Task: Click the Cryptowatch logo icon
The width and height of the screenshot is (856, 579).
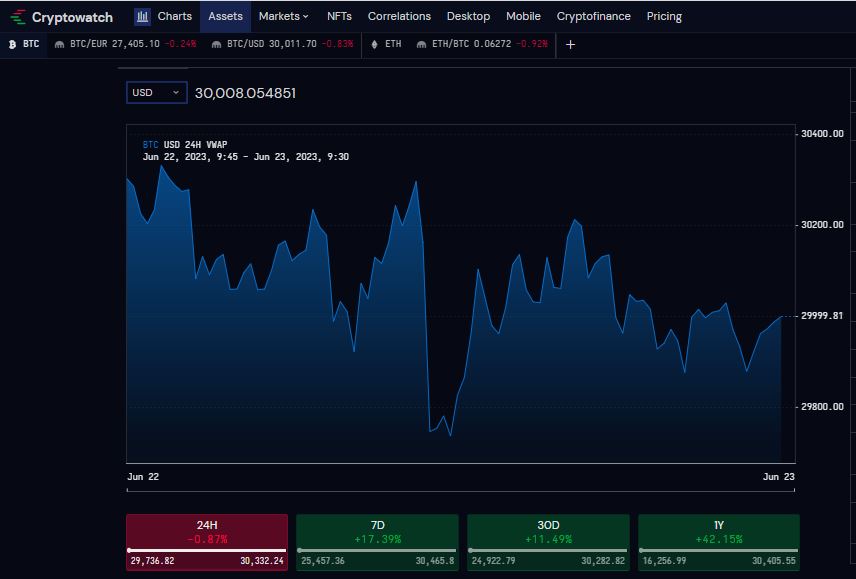Action: [17, 17]
